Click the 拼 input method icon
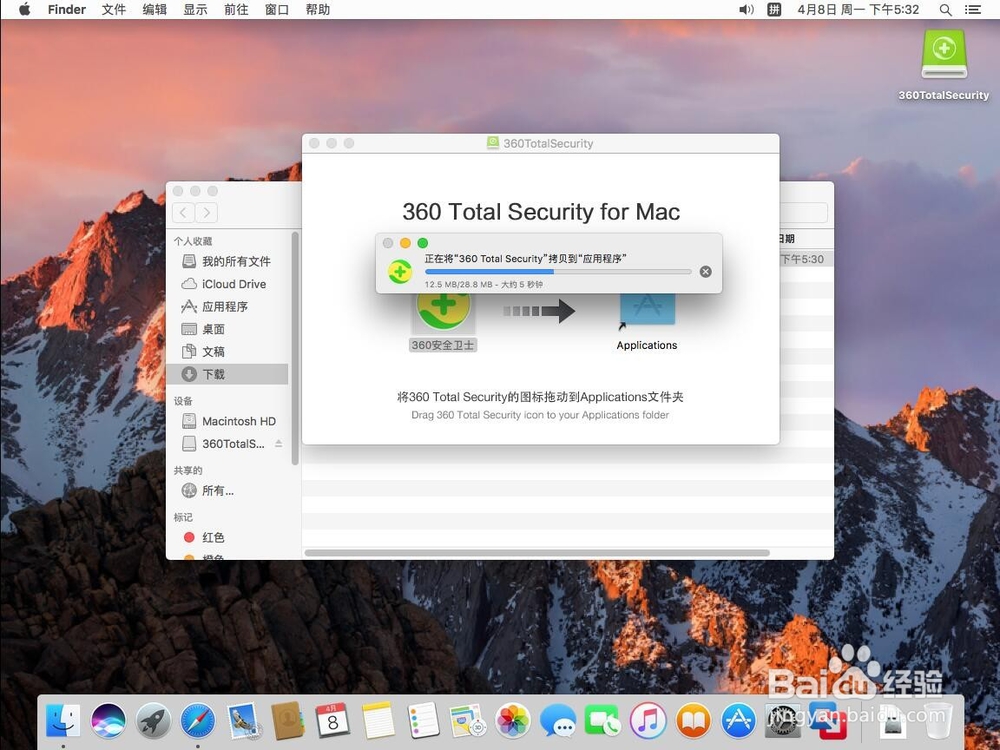Viewport: 1000px width, 750px height. (x=774, y=10)
